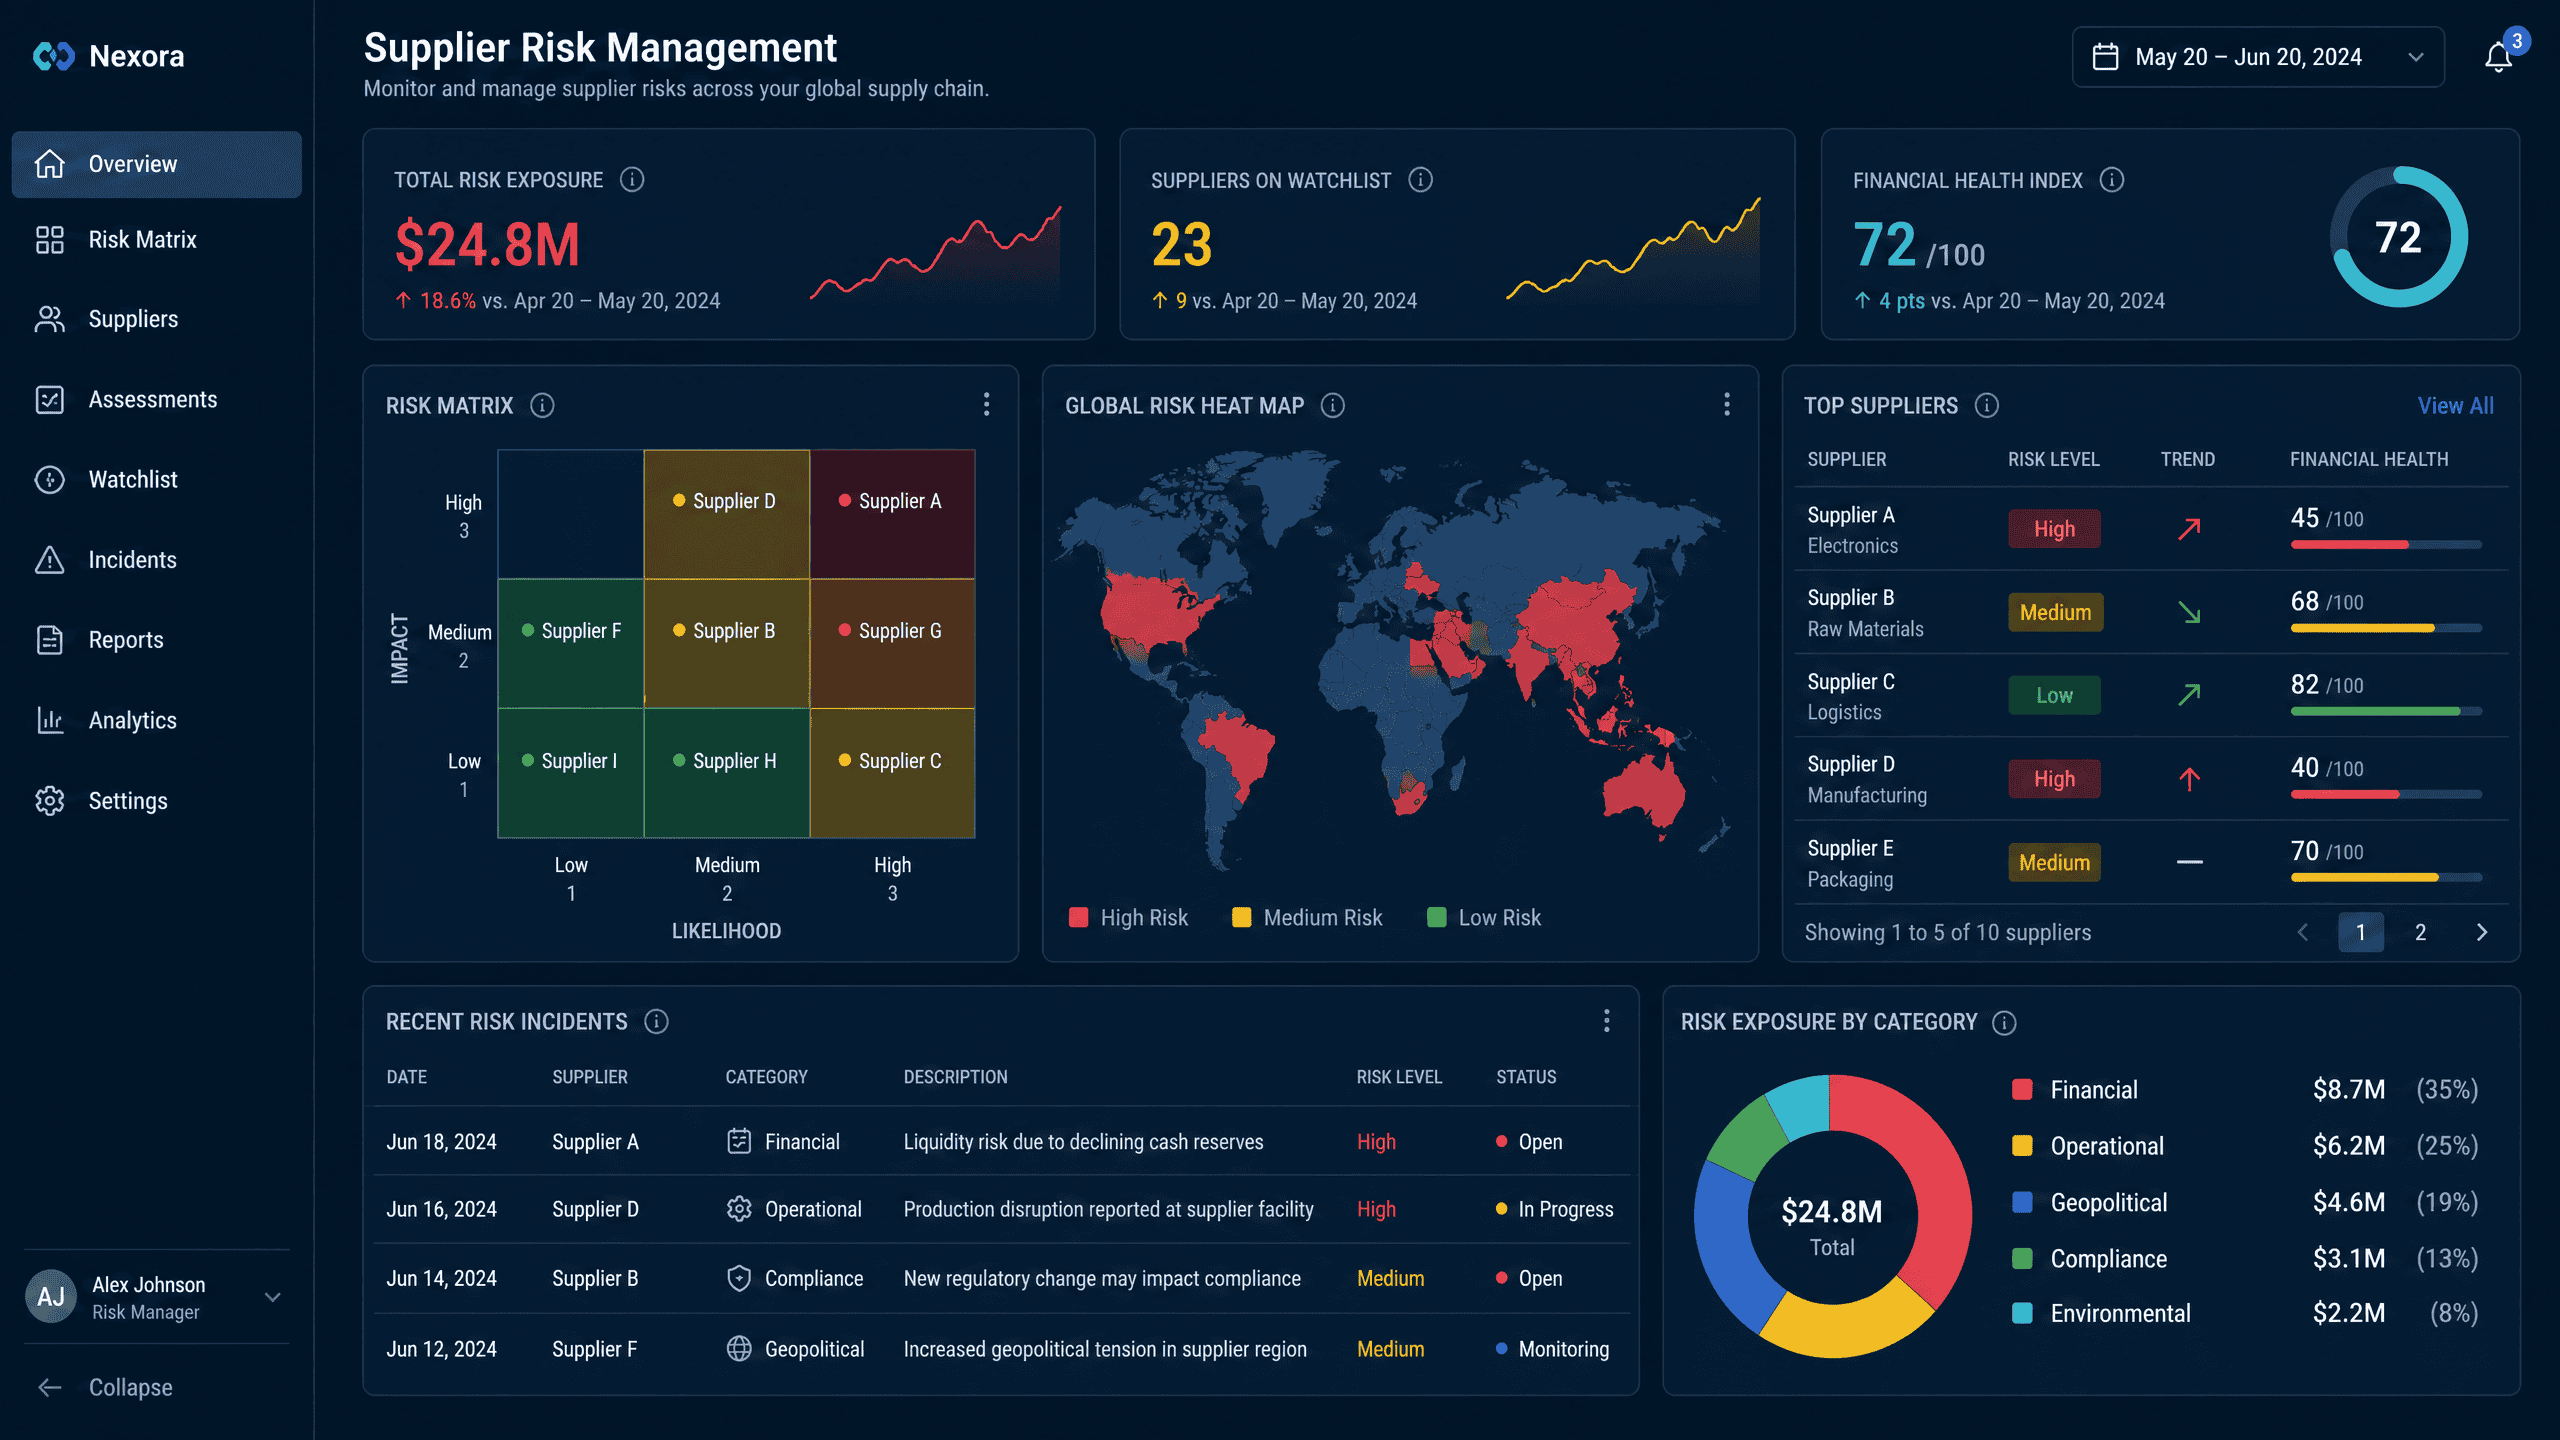Open the Overview menu item
The height and width of the screenshot is (1440, 2560).
coord(157,164)
